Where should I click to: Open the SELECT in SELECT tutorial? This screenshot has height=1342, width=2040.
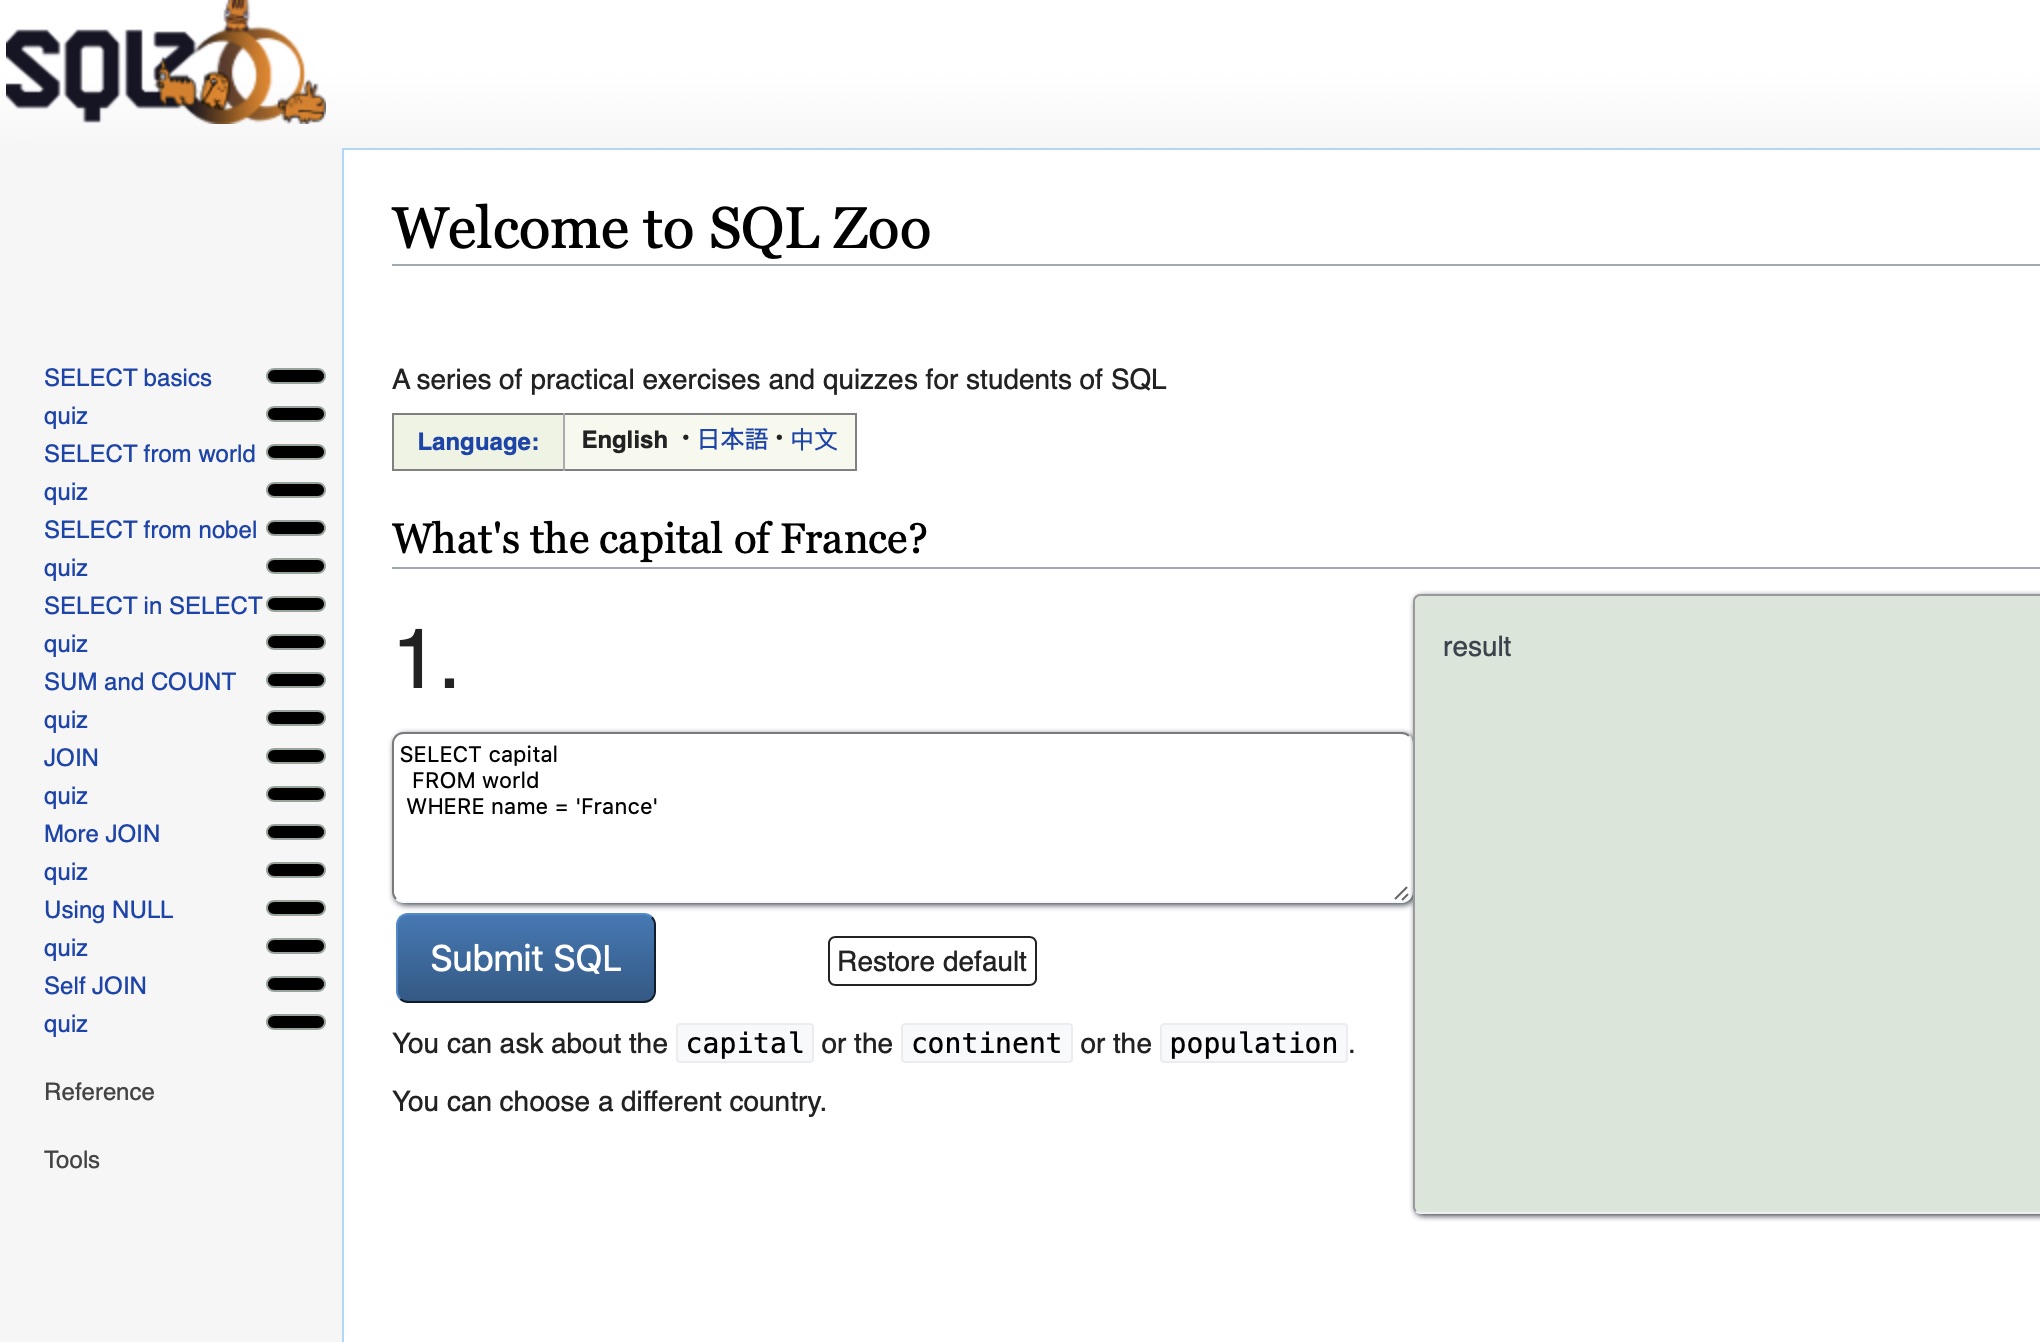(152, 605)
